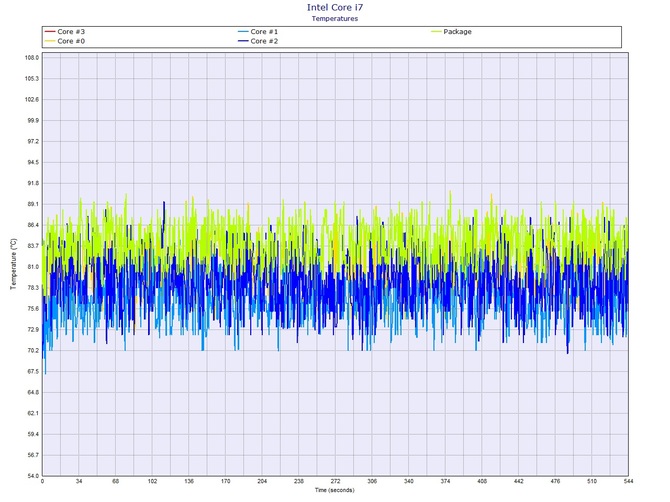Click the Package legend entry

point(452,32)
